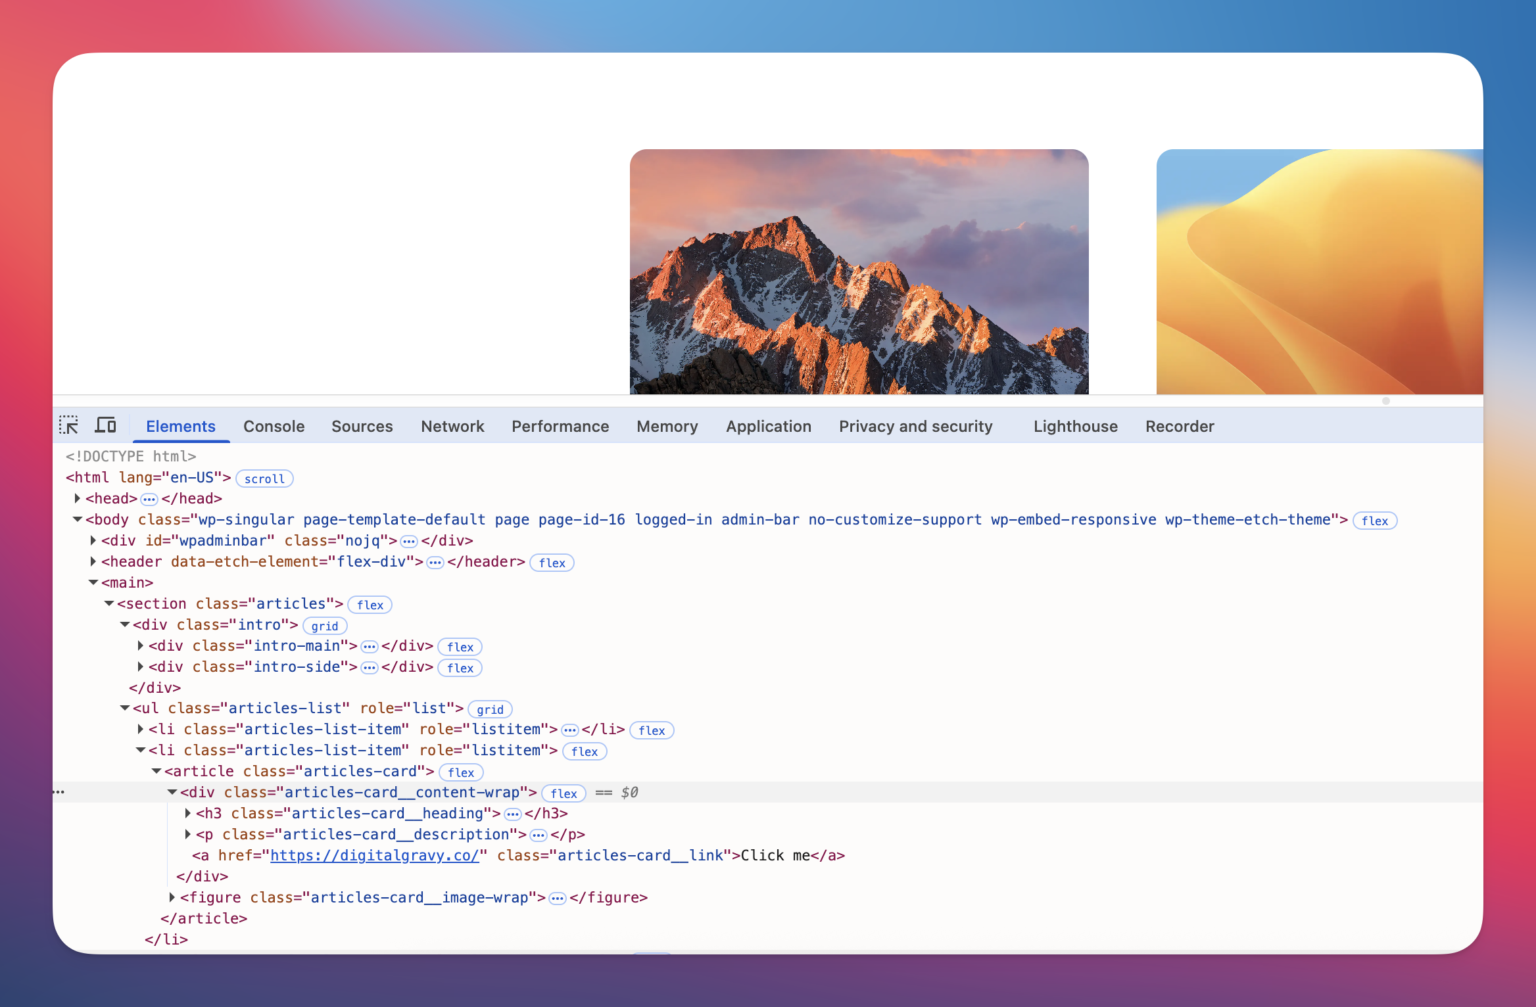Screen dimensions: 1536x1007
Task: Click the ellipsis inside header element
Action: 435,562
